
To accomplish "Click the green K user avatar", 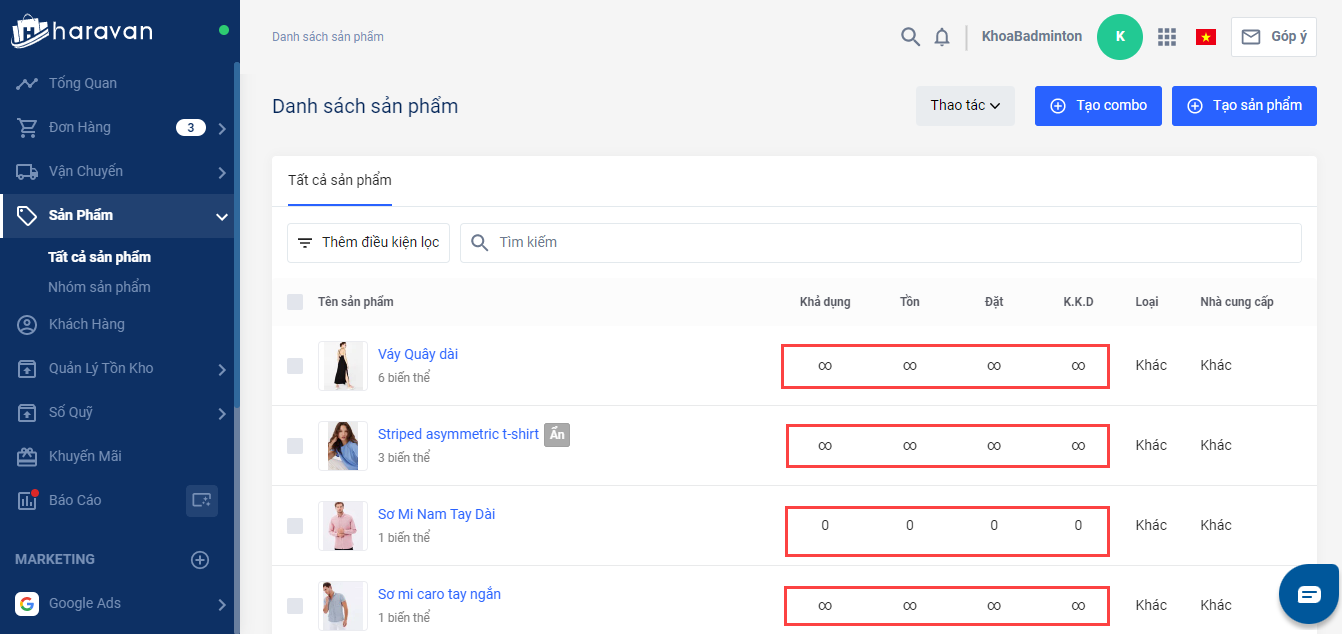I will coord(1120,37).
